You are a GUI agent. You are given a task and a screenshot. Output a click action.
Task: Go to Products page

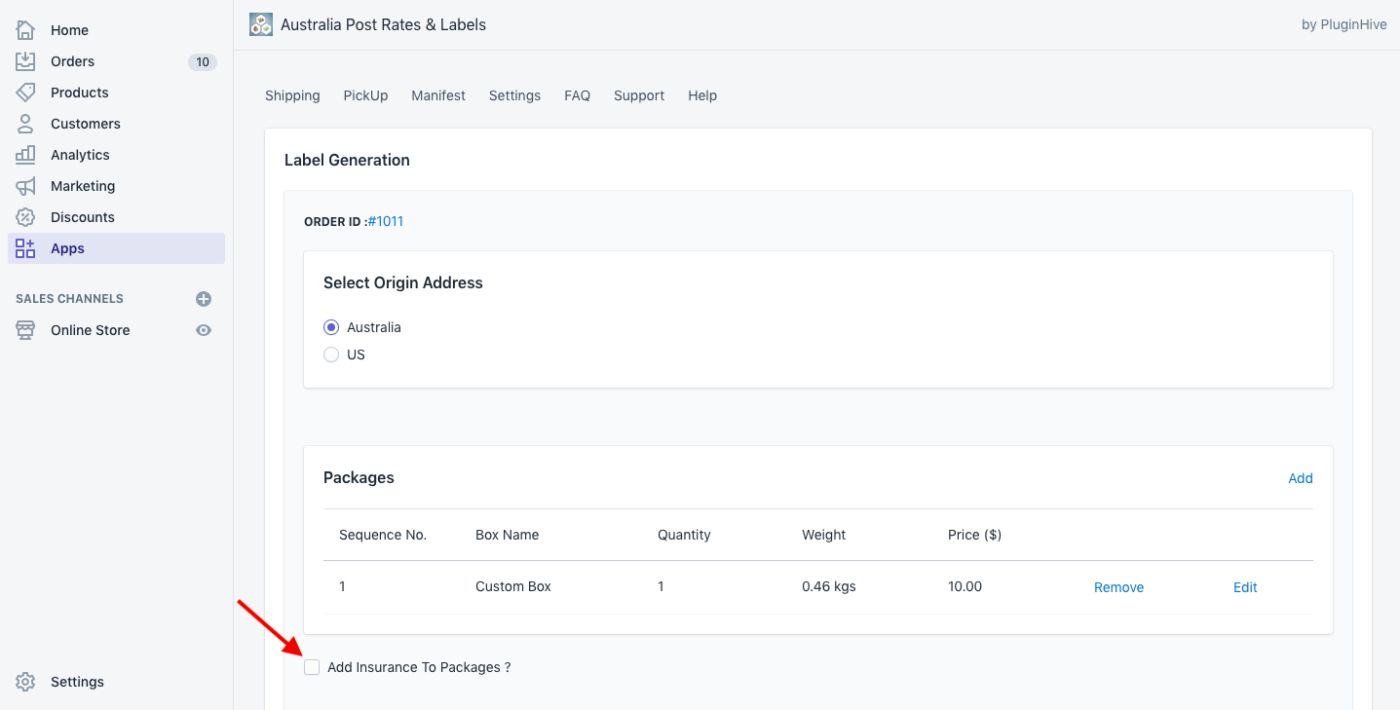tap(80, 92)
